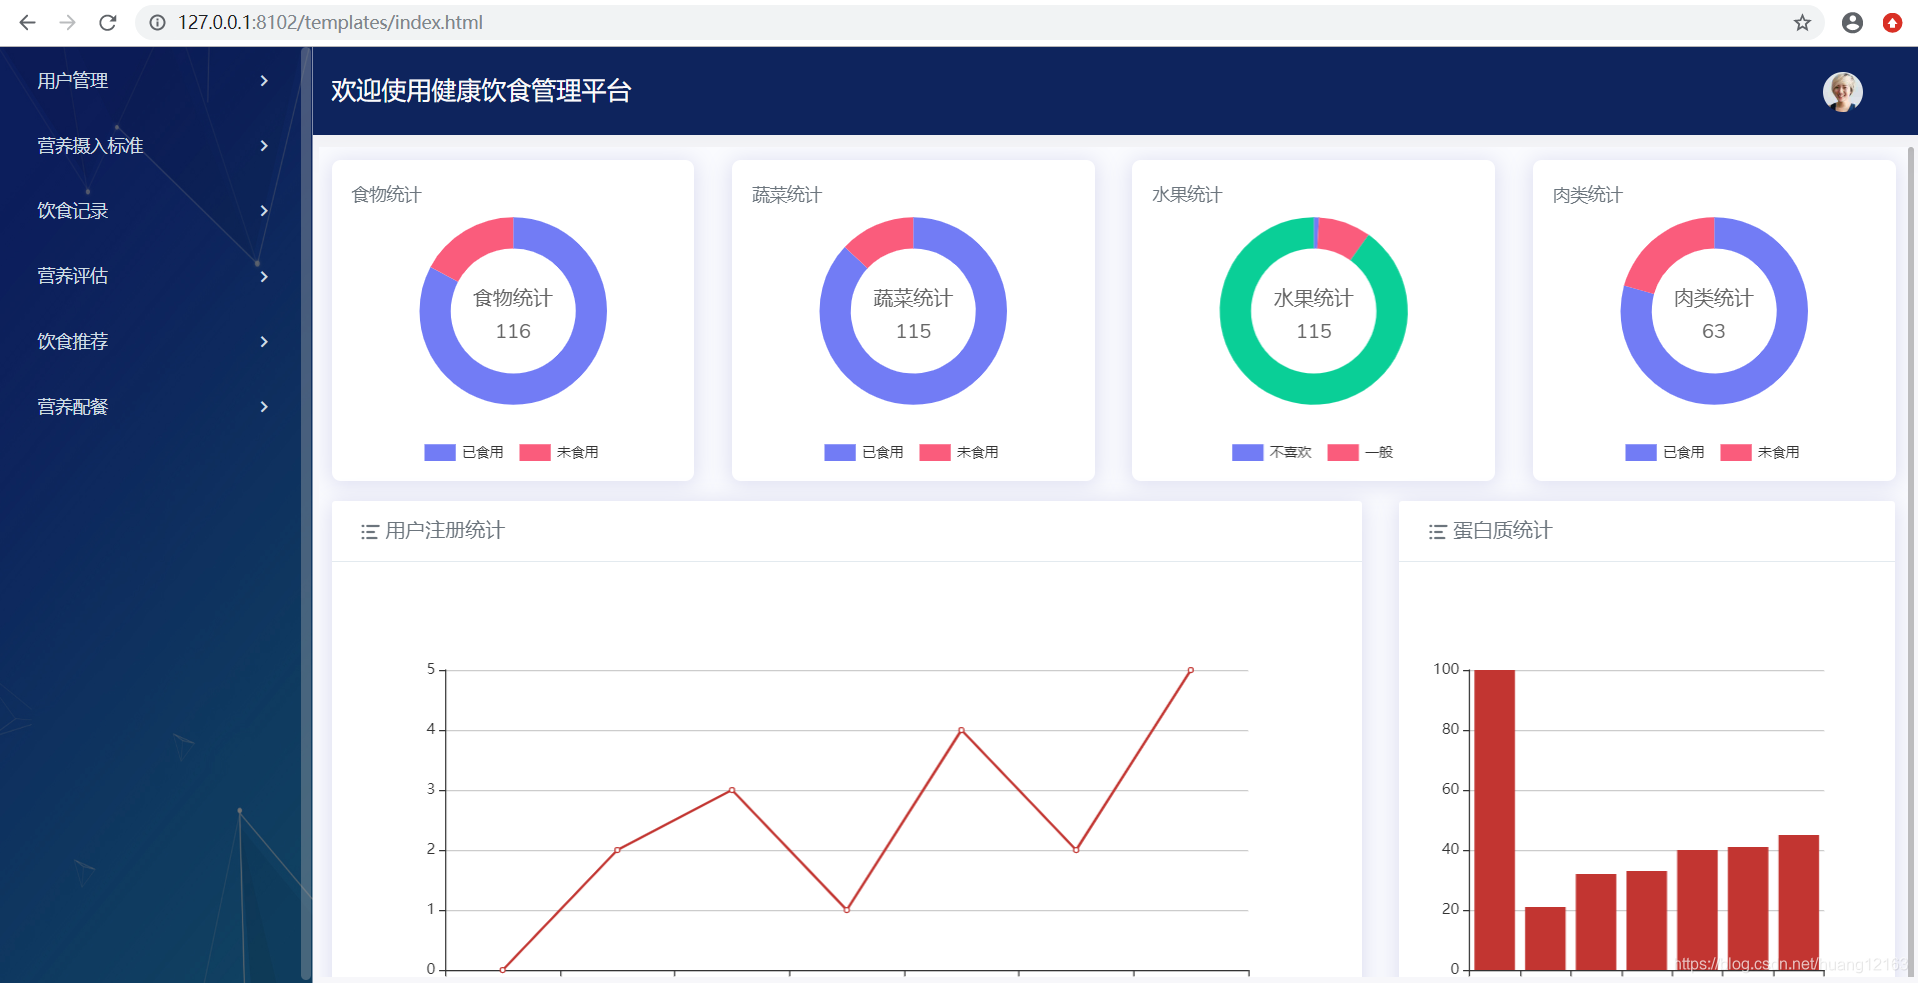
Task: Open the 饮食推荐 sidebar menu
Action: (150, 342)
